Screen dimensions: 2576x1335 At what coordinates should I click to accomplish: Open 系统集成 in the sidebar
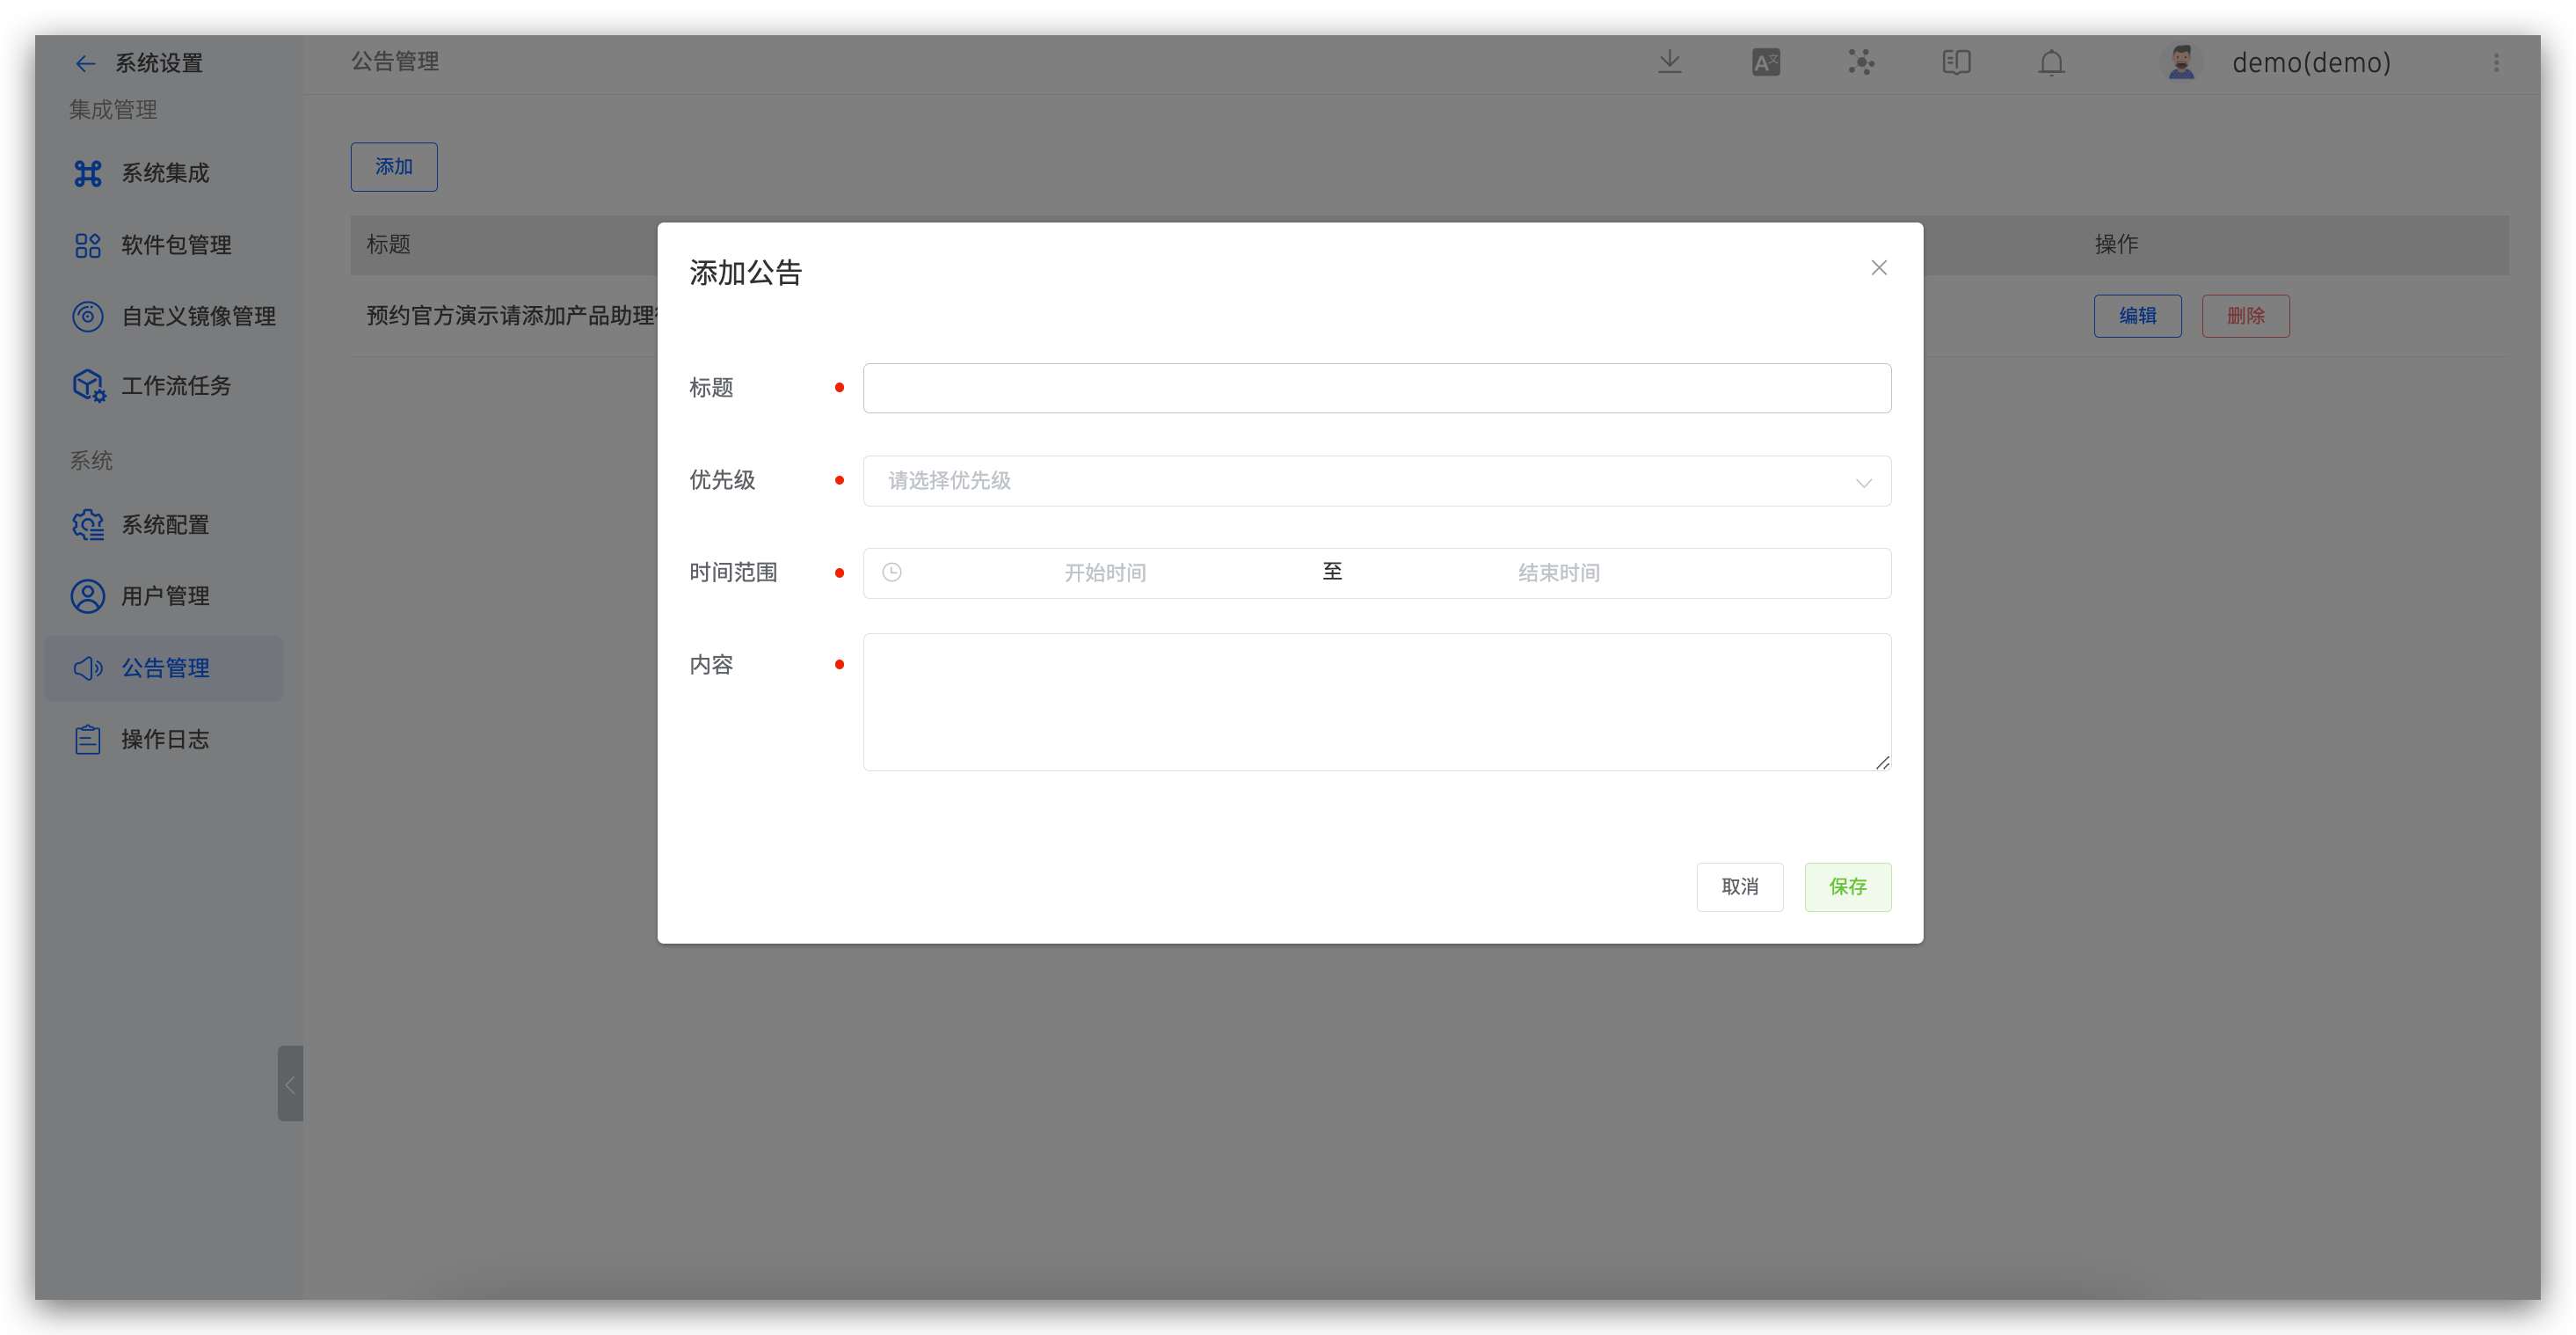coord(165,173)
